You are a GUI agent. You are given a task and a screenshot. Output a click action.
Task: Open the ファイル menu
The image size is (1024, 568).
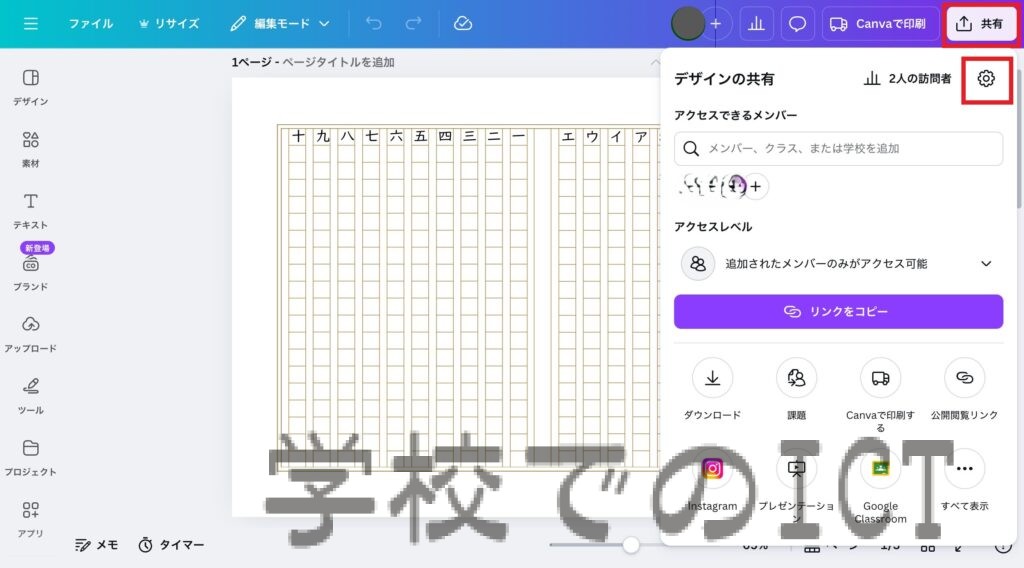tap(90, 23)
